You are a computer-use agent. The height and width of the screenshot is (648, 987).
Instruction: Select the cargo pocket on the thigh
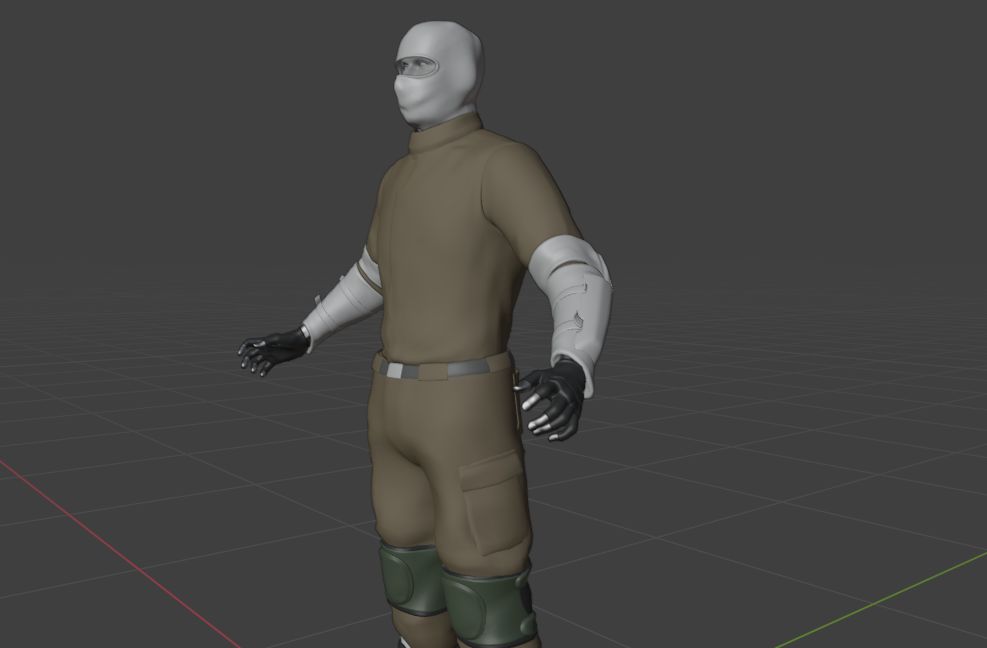point(492,500)
